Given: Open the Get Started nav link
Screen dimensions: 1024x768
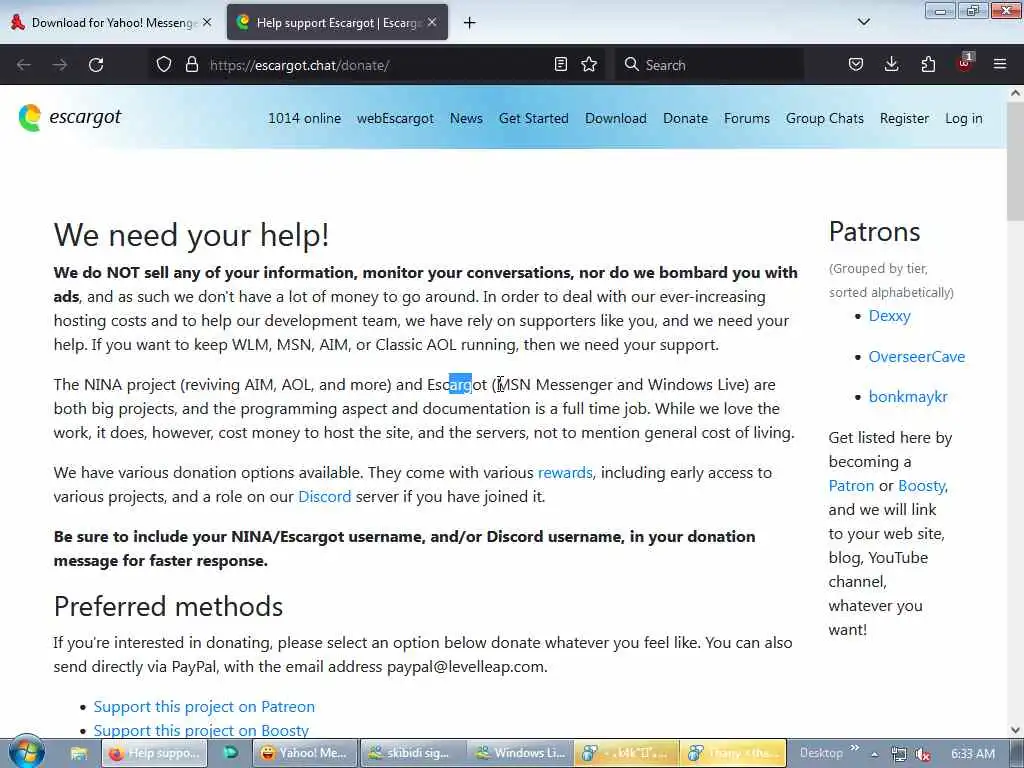Looking at the screenshot, I should (x=534, y=118).
